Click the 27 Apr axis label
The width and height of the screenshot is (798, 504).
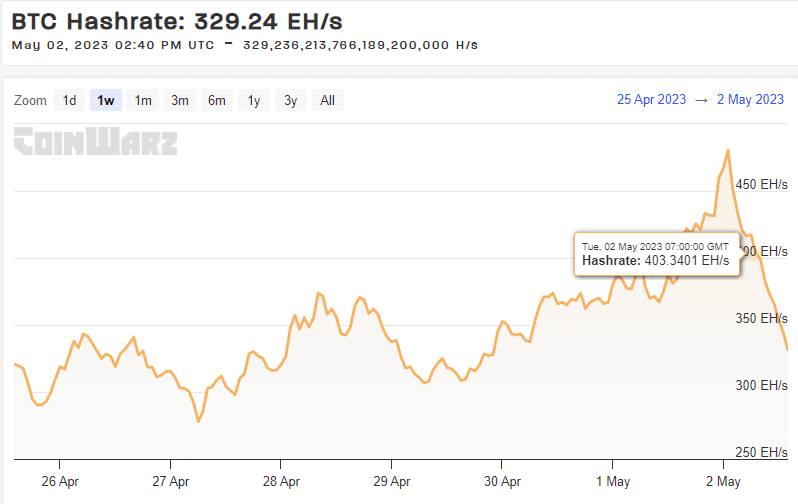[x=170, y=481]
